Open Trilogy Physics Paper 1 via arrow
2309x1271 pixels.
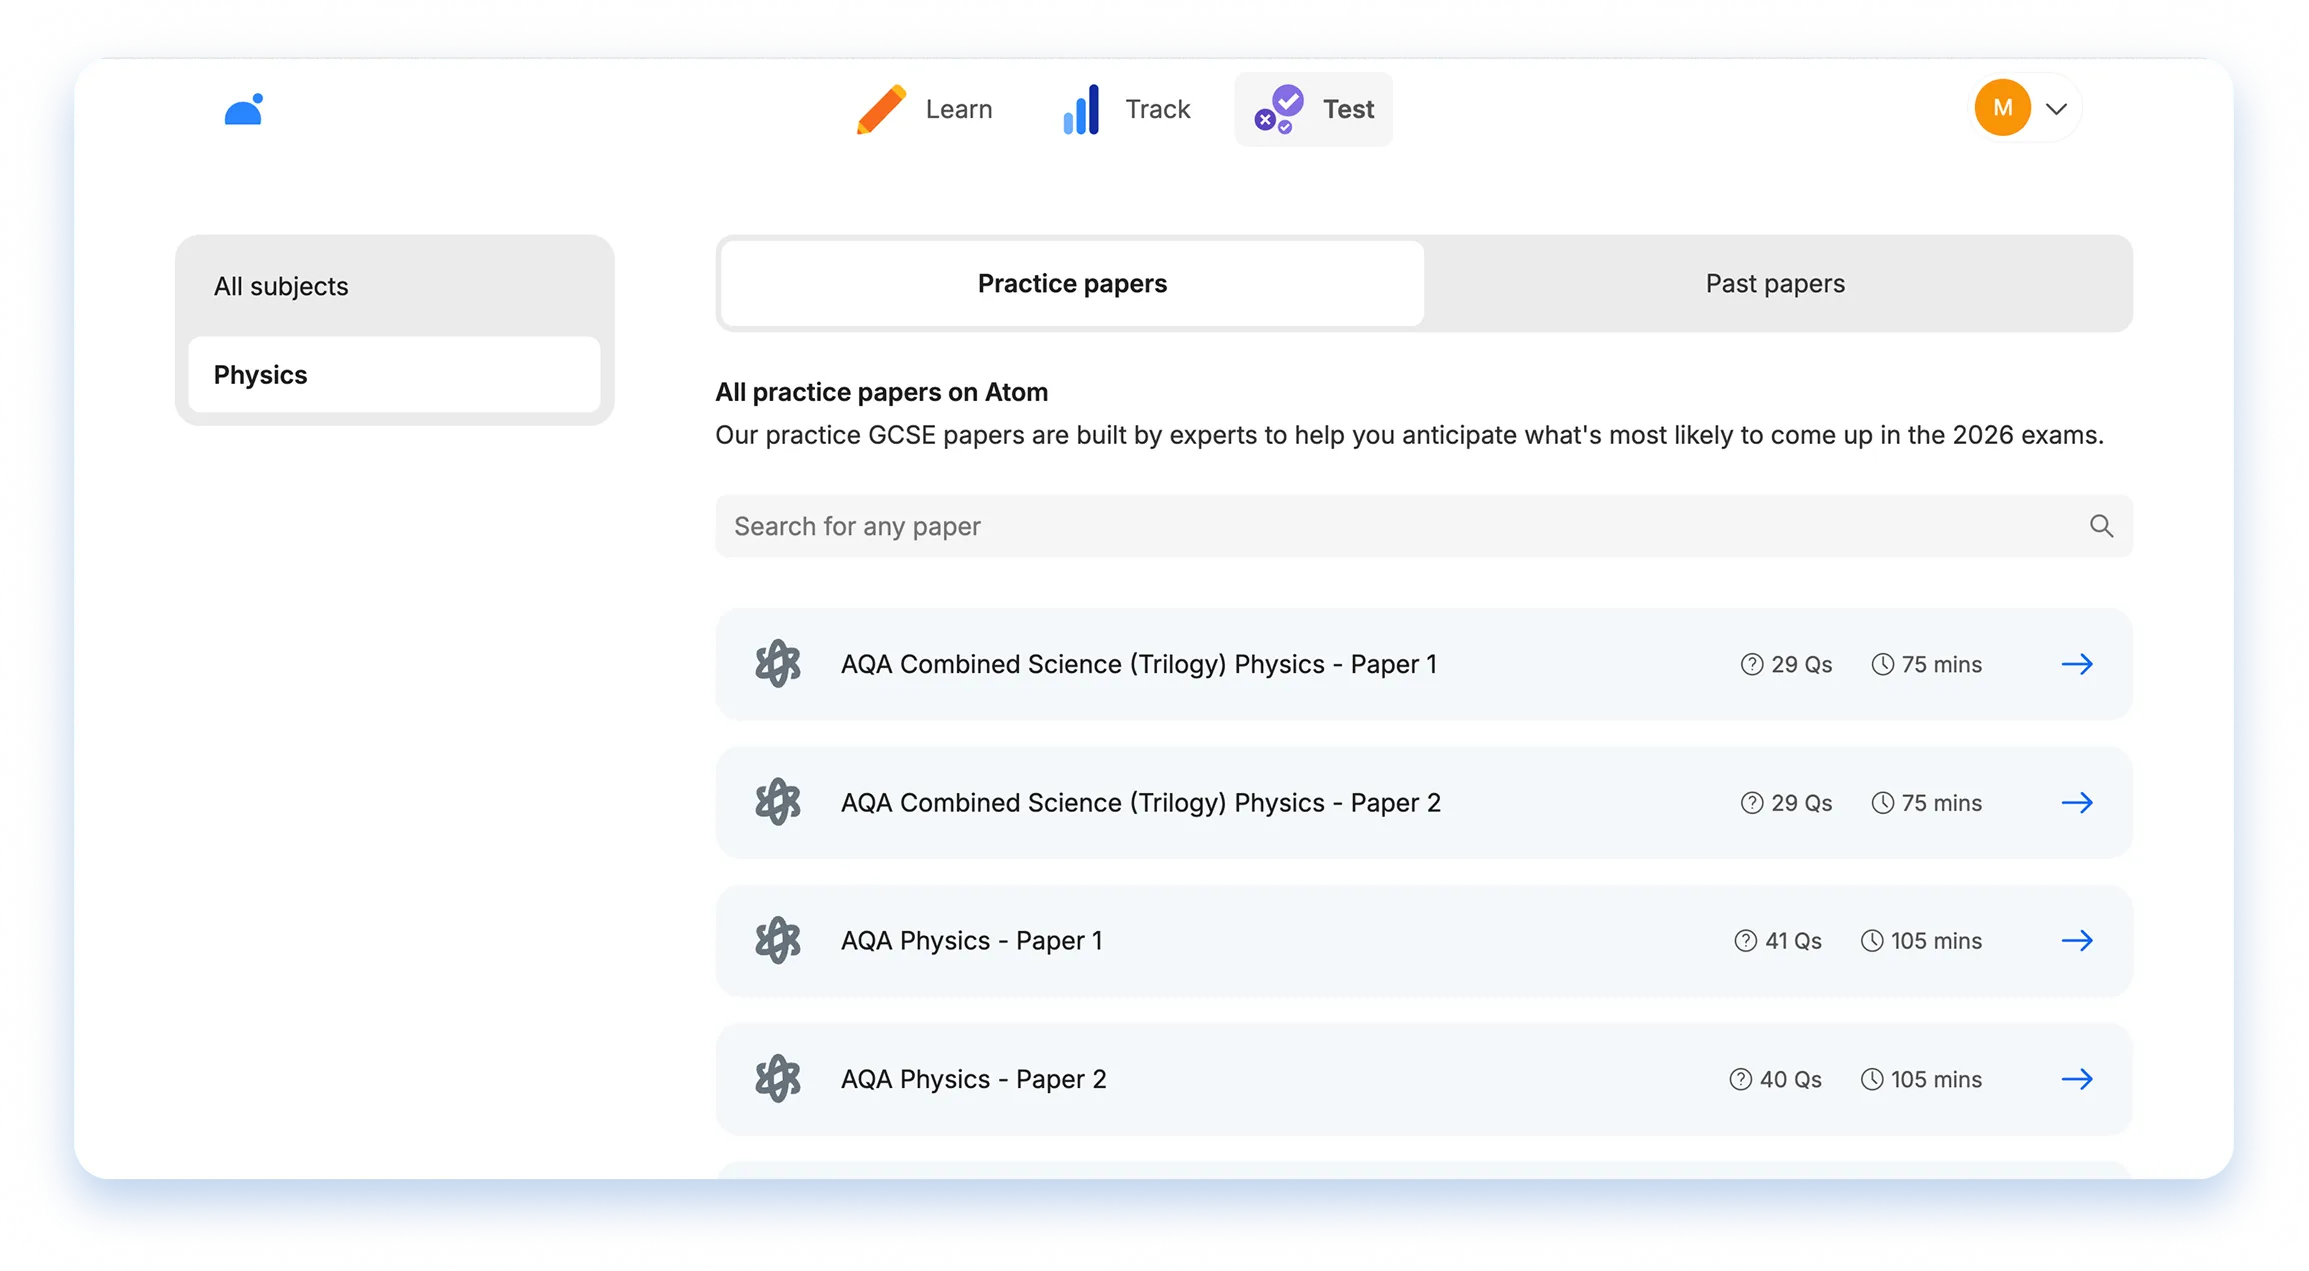coord(2077,664)
